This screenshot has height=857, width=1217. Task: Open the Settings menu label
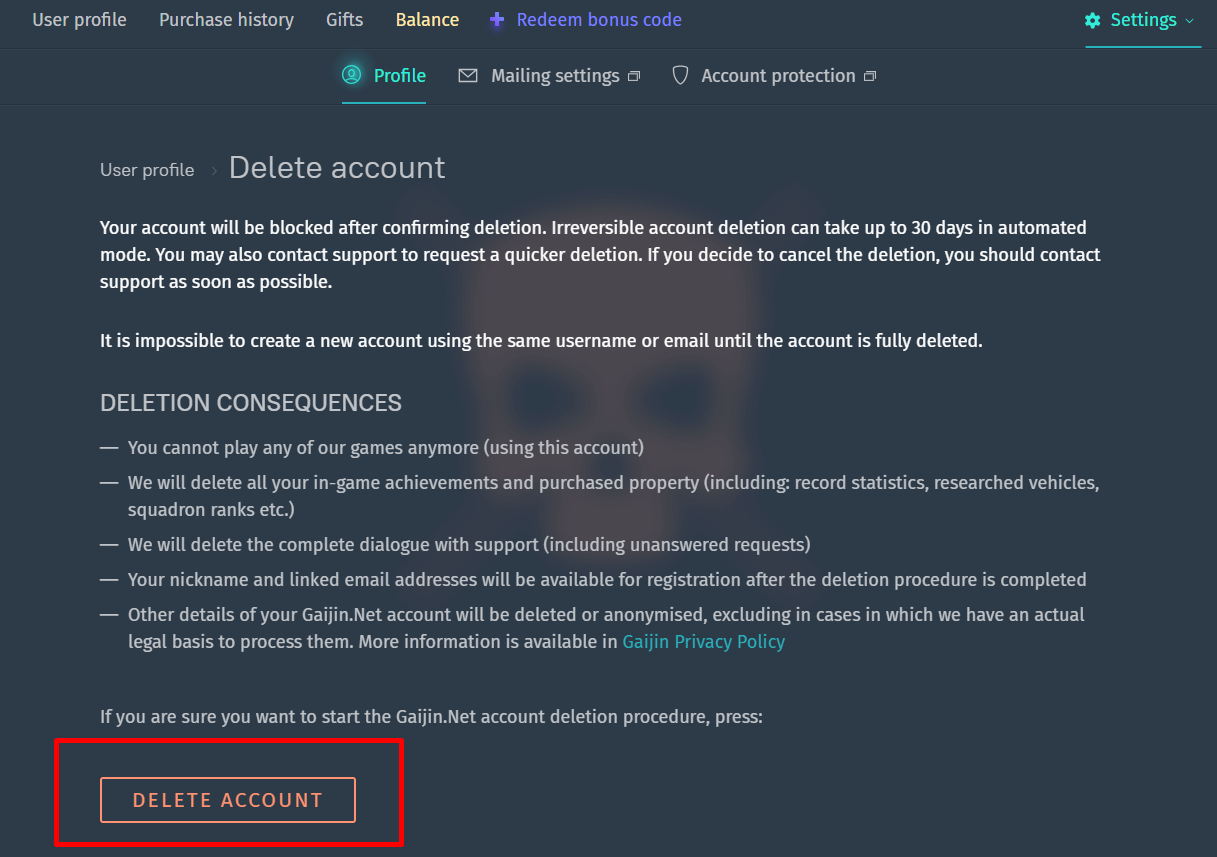click(x=1143, y=20)
